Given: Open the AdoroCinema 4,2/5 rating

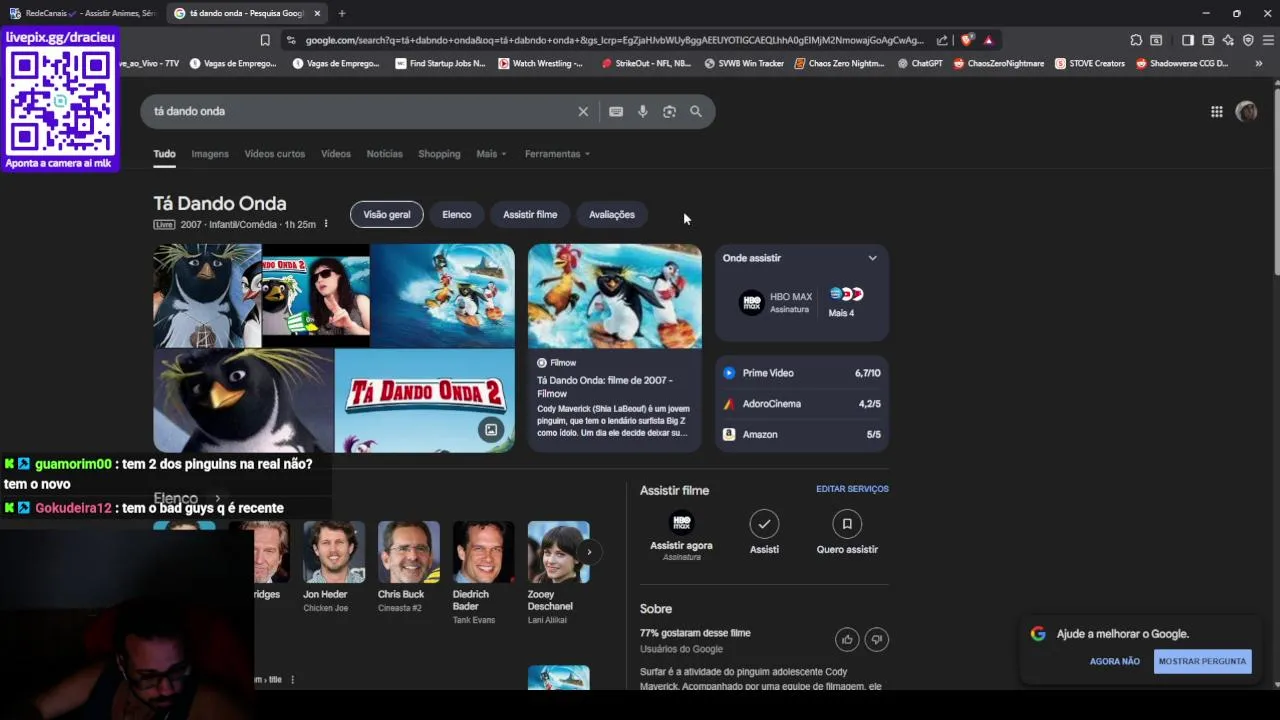Looking at the screenshot, I should [x=802, y=404].
